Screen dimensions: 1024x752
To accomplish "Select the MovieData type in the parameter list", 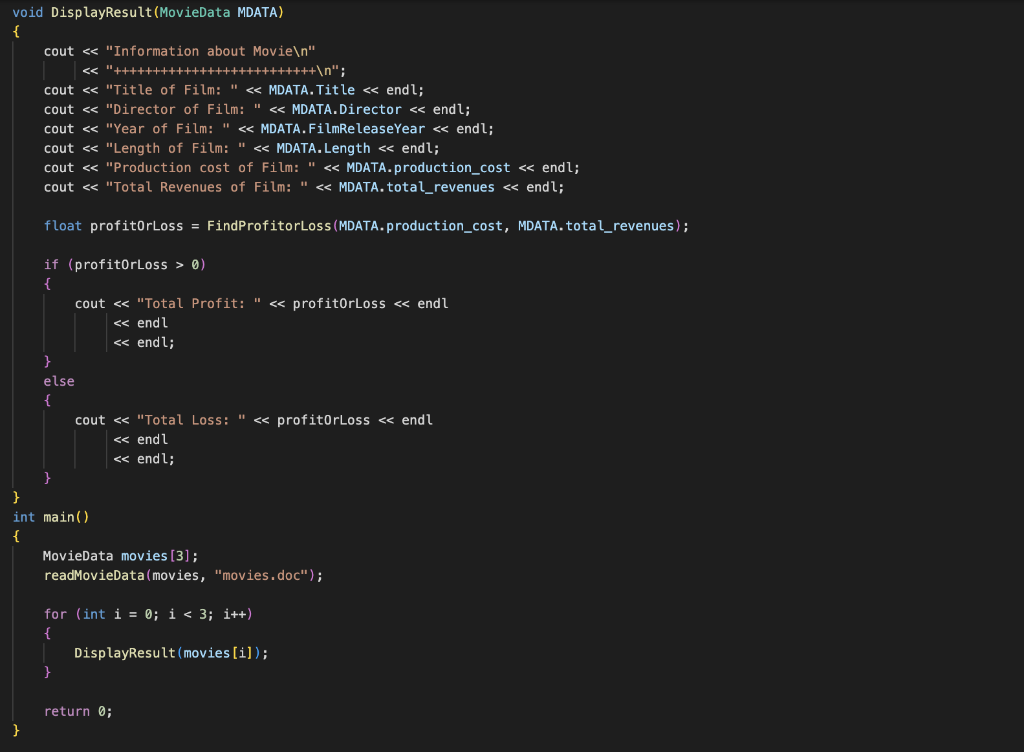I will click(x=198, y=12).
